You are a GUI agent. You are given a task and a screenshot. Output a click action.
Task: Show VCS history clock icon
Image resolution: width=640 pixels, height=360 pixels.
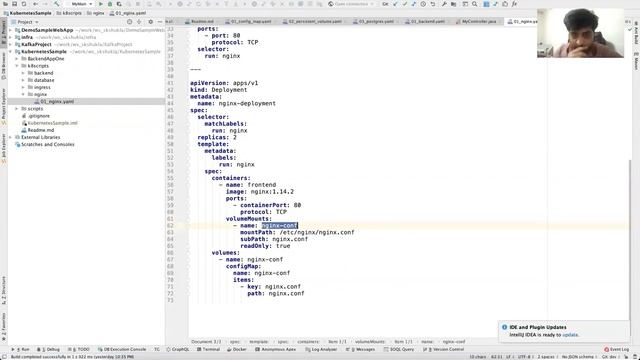423,4
